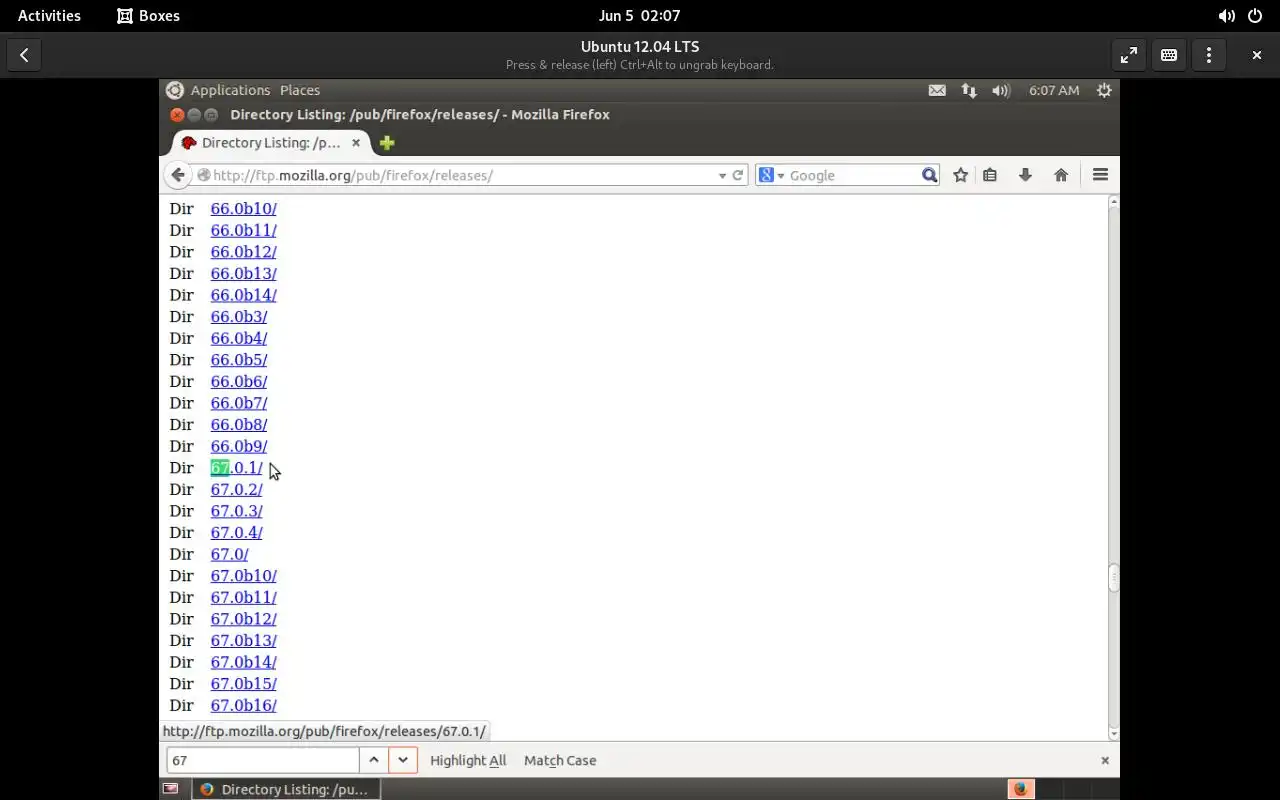
Task: Toggle Boxes fullscreen mode
Action: [1129, 55]
